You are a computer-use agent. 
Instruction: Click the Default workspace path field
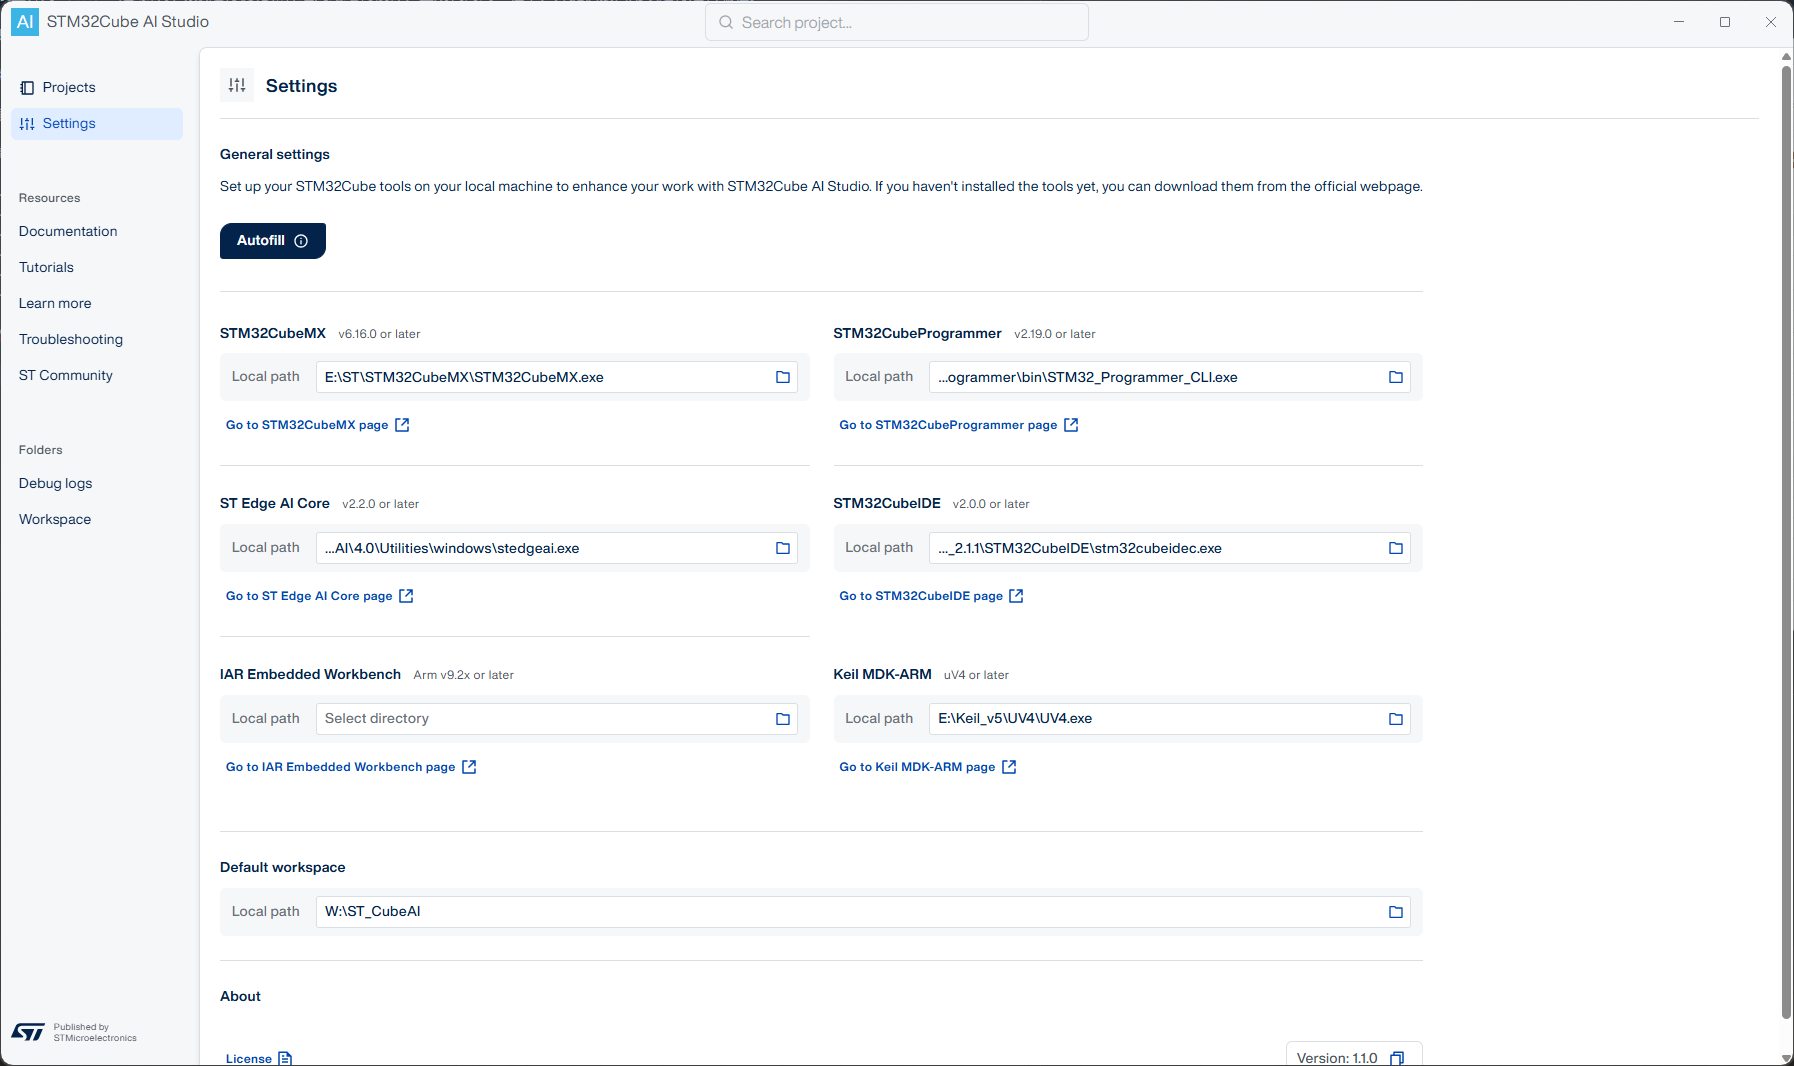point(863,912)
